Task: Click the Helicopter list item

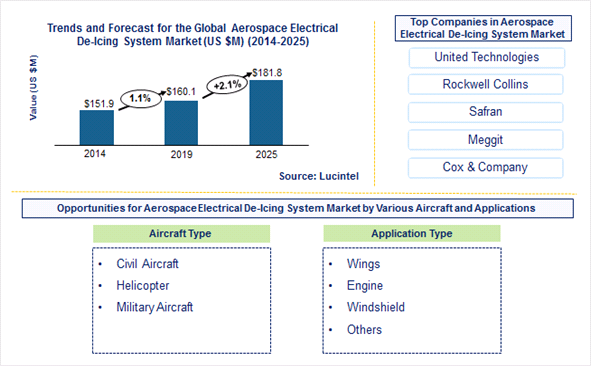Action: coord(143,286)
